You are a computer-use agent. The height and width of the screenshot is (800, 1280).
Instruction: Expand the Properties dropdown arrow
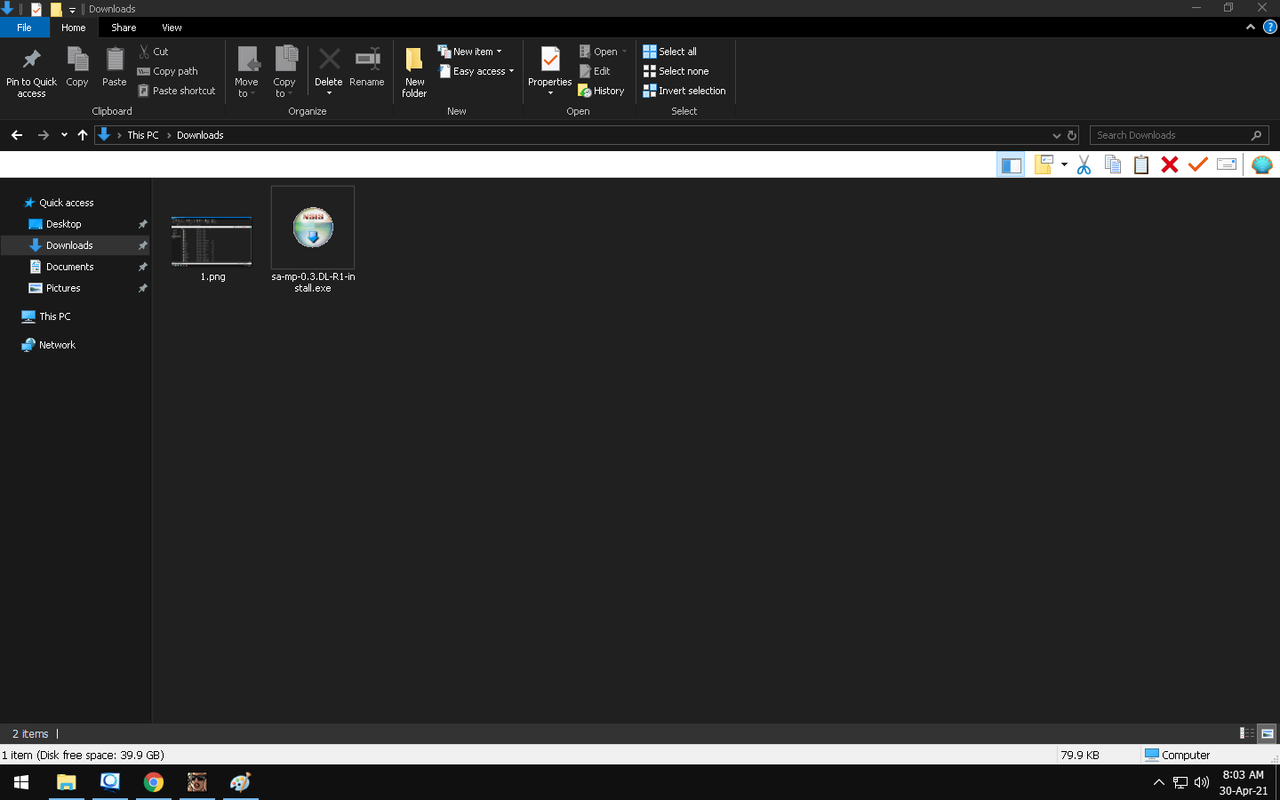pos(550,93)
